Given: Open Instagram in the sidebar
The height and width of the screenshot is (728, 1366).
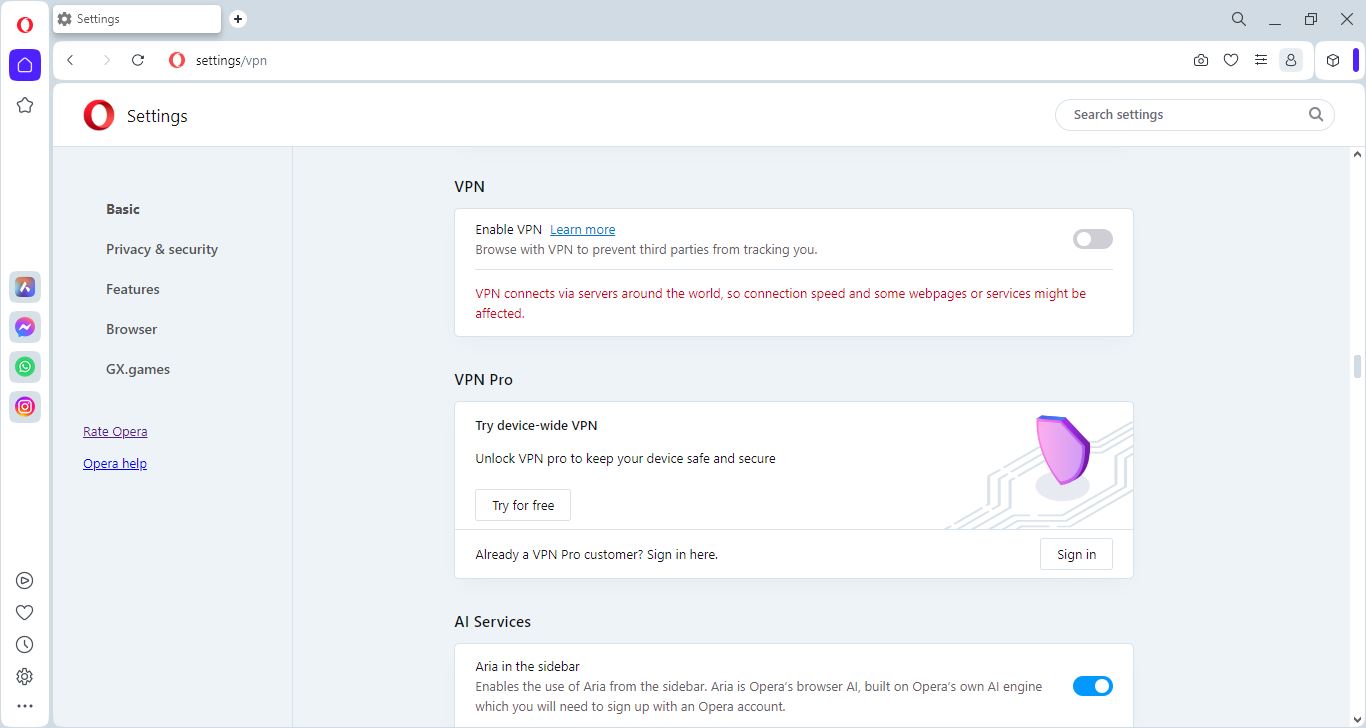Looking at the screenshot, I should pyautogui.click(x=25, y=407).
